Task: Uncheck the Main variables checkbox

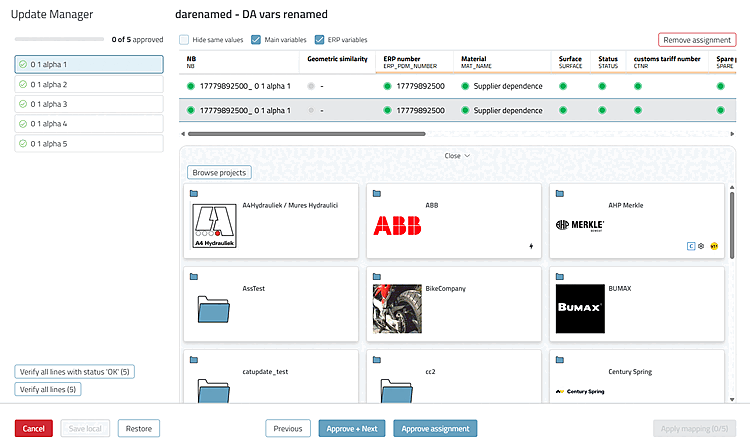Action: (x=256, y=40)
